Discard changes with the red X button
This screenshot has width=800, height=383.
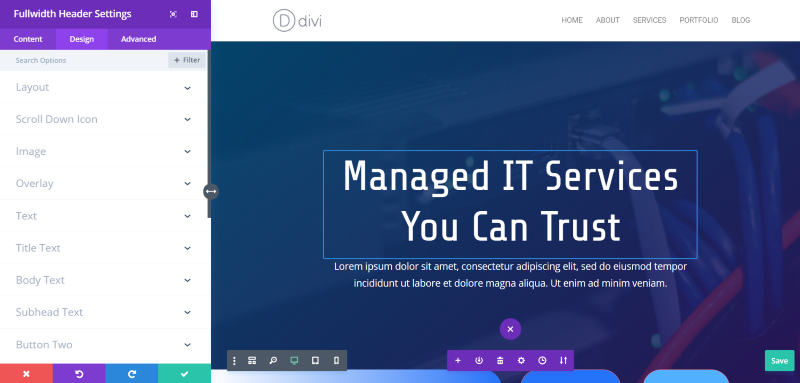26,374
